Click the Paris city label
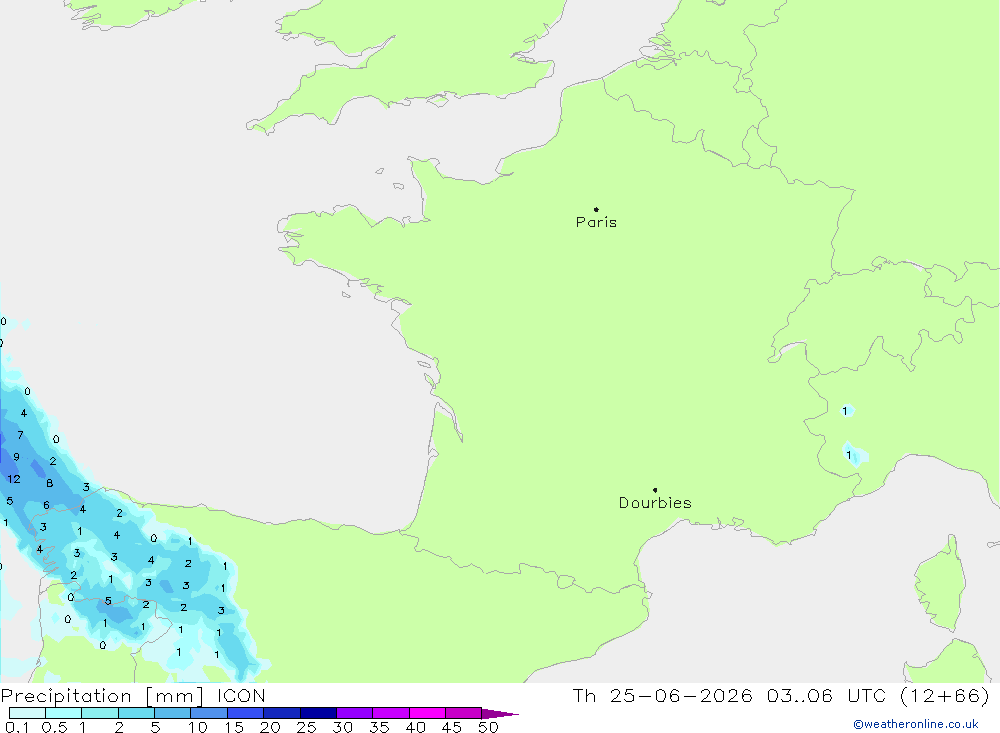Image resolution: width=1000 pixels, height=733 pixels. (596, 222)
